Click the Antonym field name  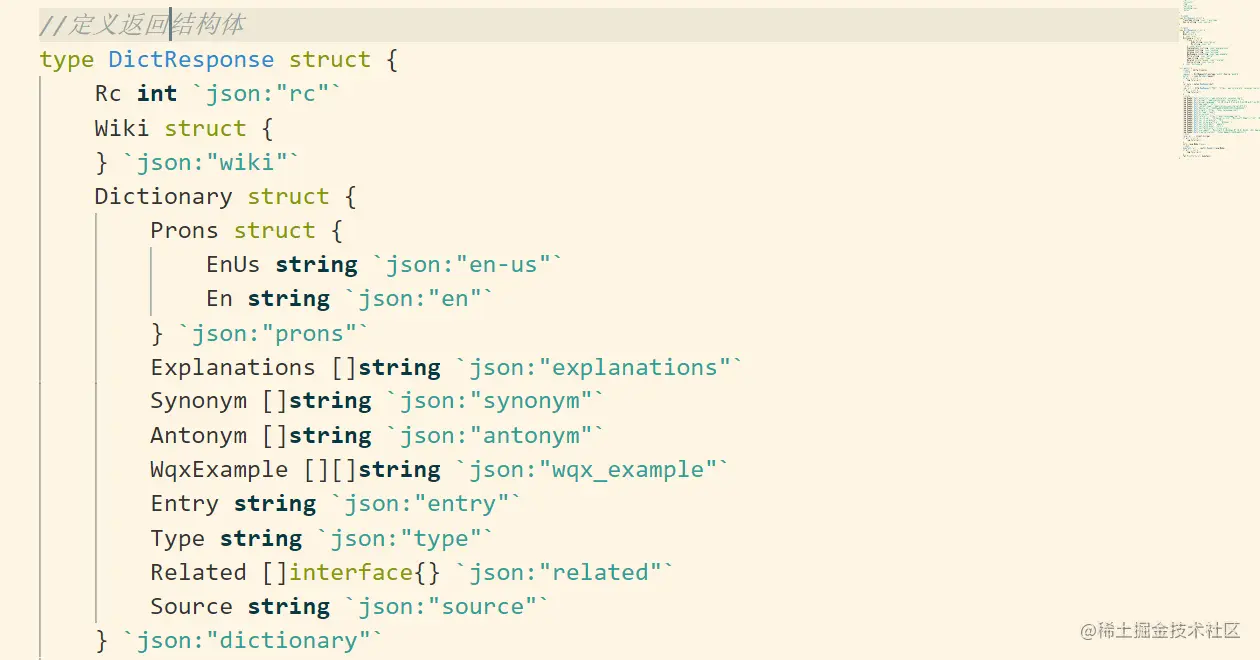coord(198,436)
